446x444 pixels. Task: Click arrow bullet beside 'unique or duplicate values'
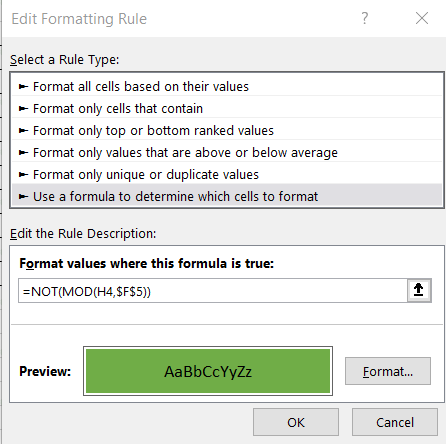pos(23,175)
